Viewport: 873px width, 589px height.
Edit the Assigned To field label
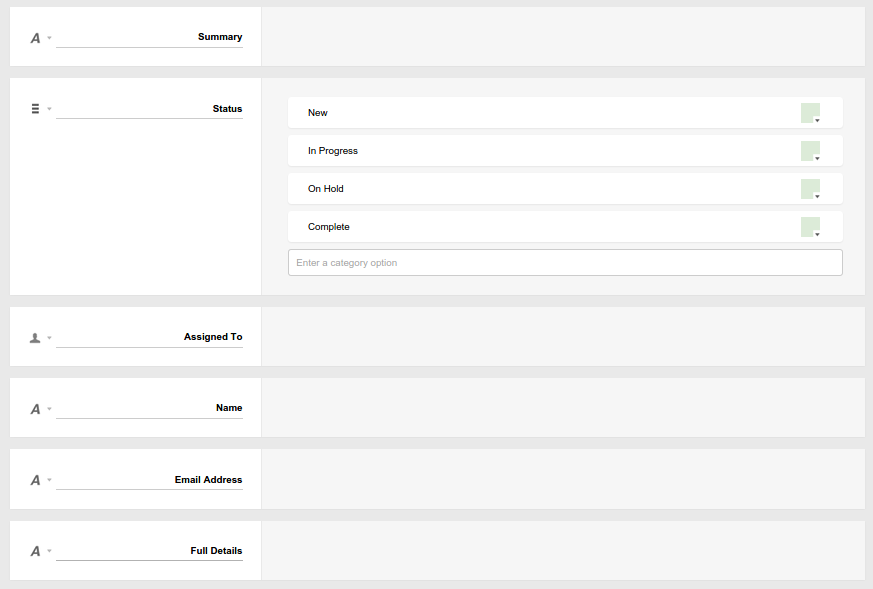coord(149,337)
